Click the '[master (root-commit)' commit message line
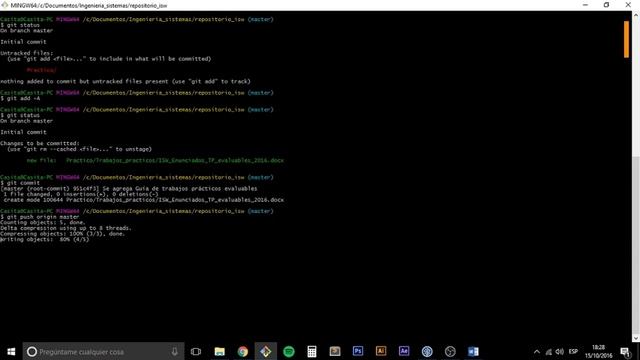This screenshot has width=640, height=360. [x=129, y=189]
